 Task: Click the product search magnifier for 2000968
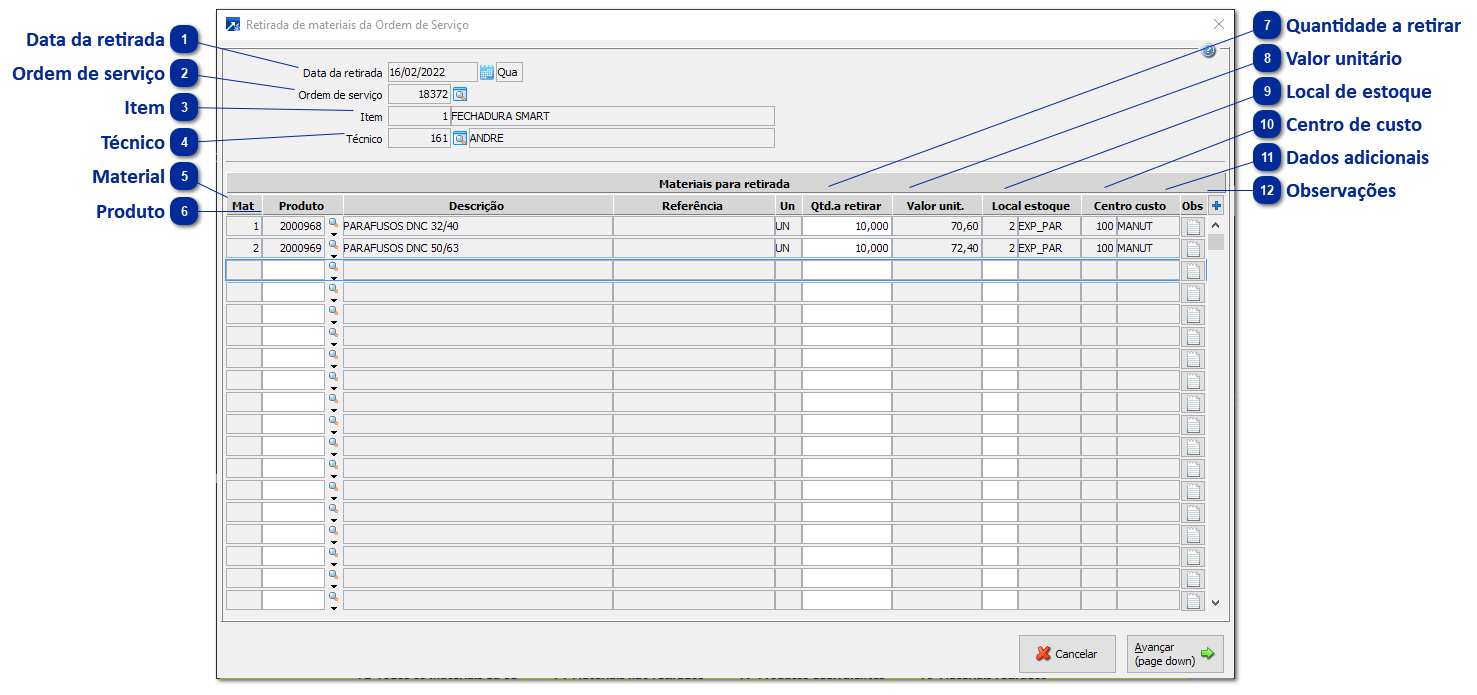[333, 223]
